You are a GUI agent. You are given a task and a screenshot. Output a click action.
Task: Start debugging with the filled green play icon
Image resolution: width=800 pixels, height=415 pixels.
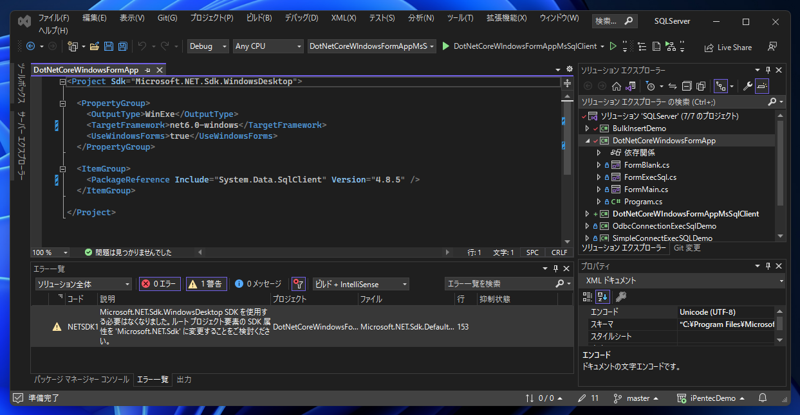[446, 46]
